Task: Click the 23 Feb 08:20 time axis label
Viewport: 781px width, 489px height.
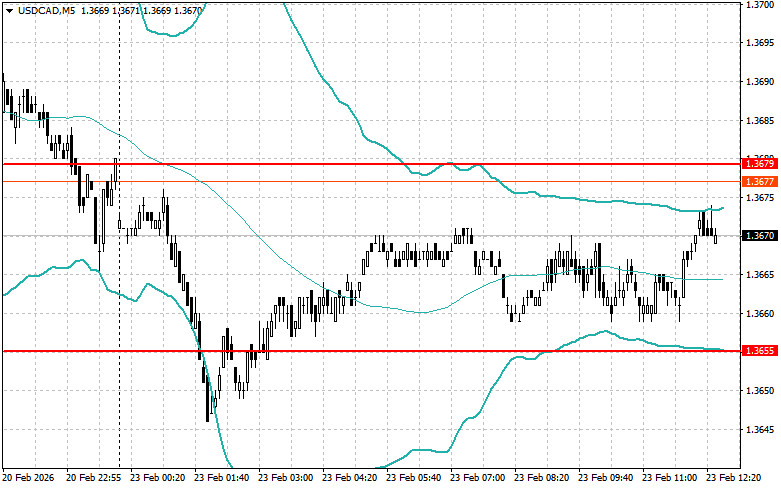Action: (541, 478)
